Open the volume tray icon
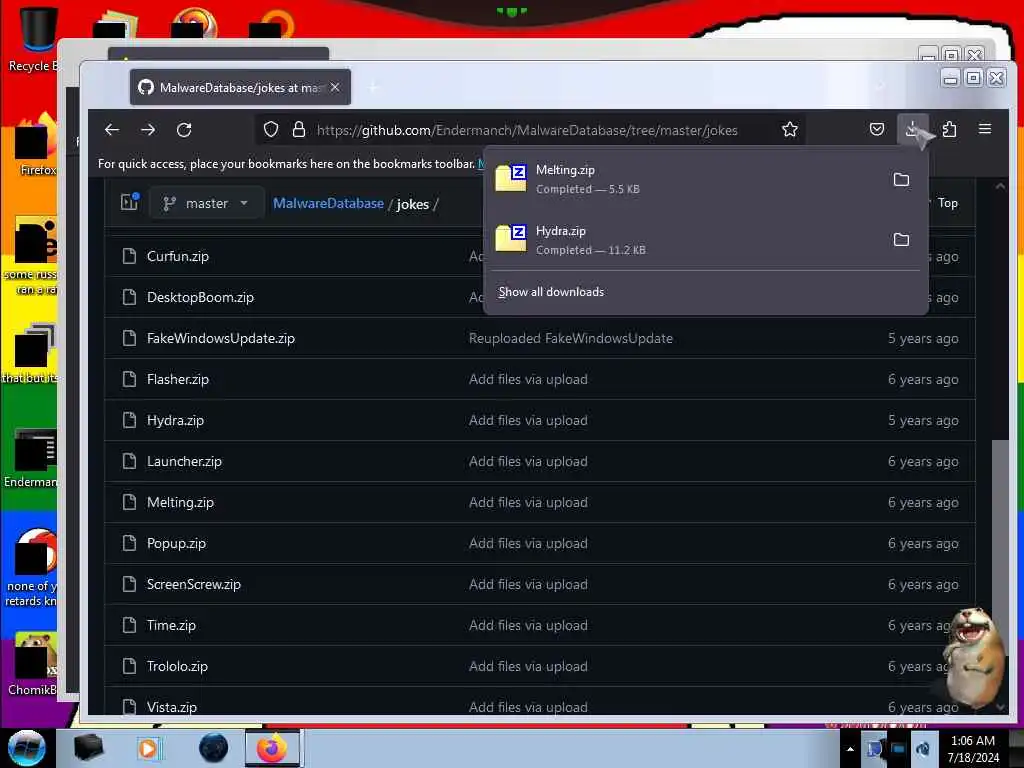Screen dimensions: 1024x768 coord(923,749)
